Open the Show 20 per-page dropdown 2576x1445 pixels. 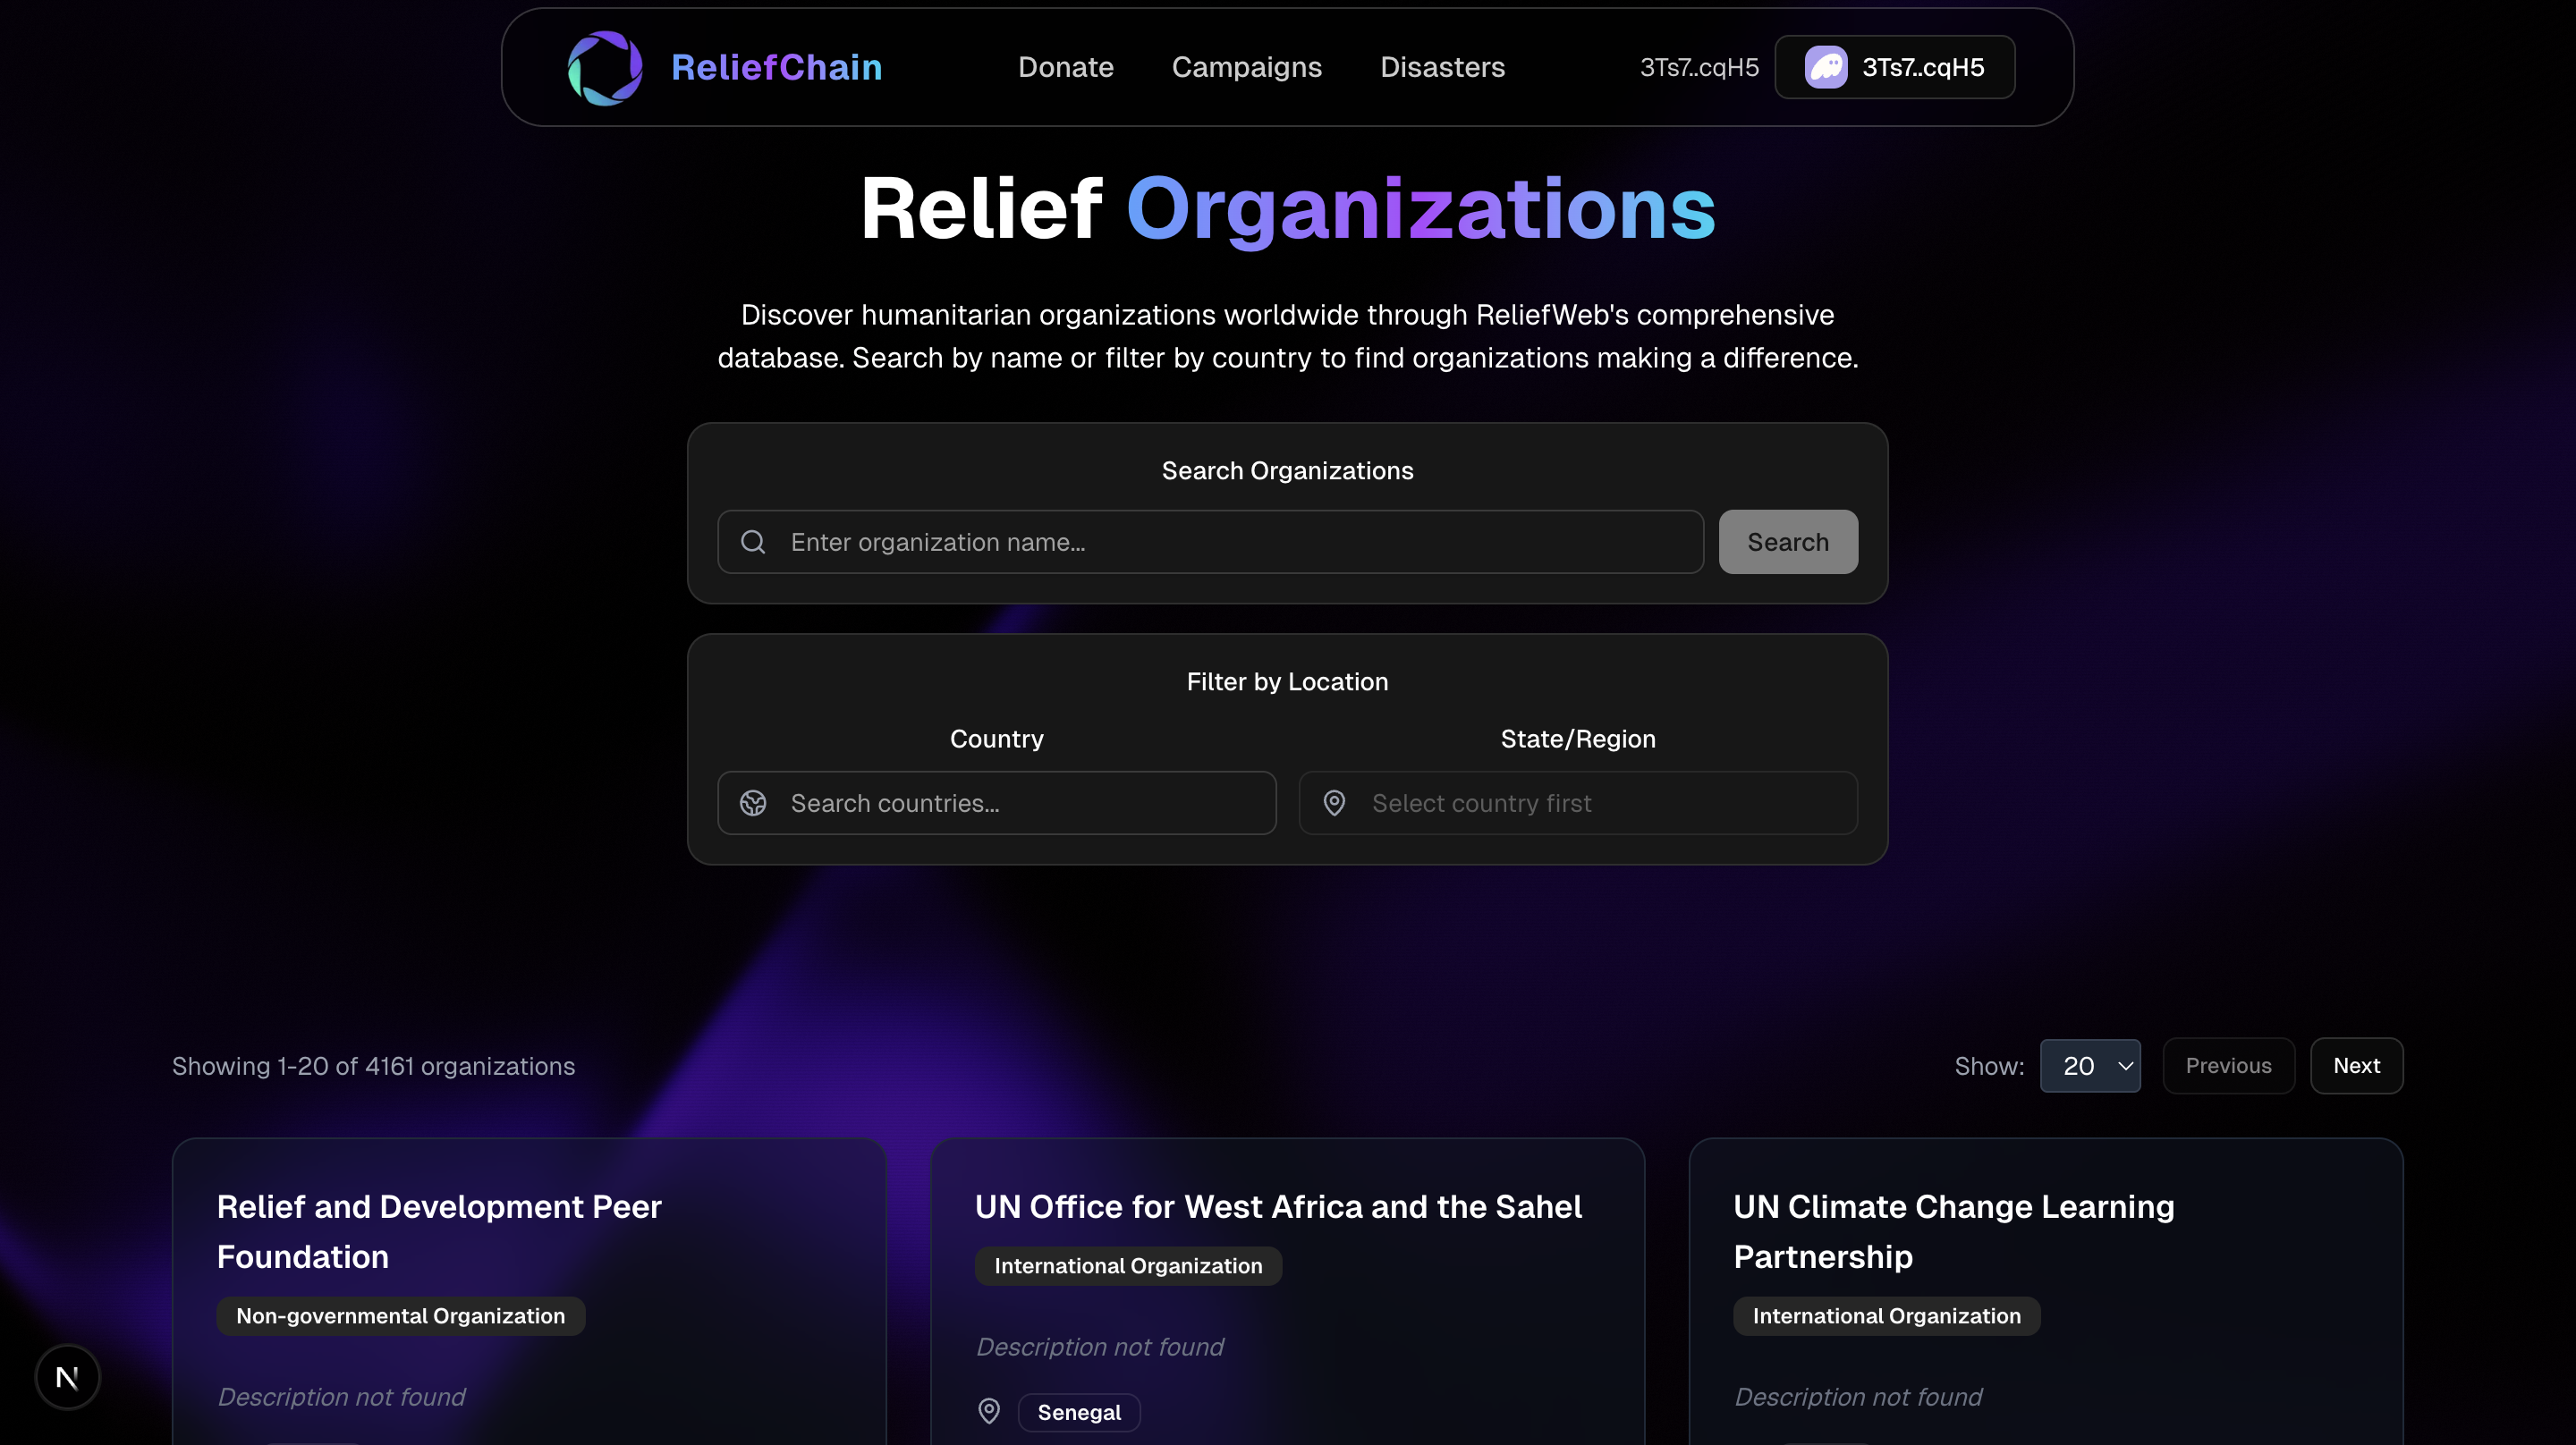coord(2089,1066)
